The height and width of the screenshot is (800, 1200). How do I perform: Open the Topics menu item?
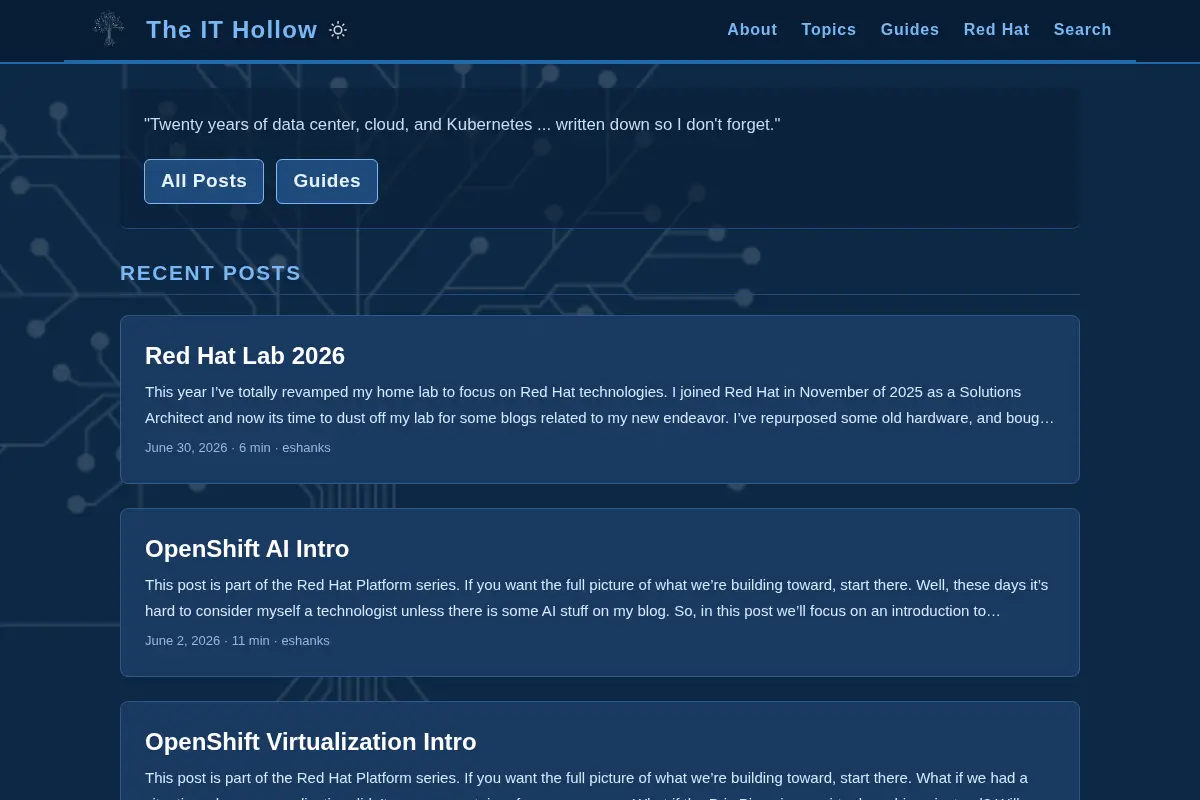pos(829,30)
